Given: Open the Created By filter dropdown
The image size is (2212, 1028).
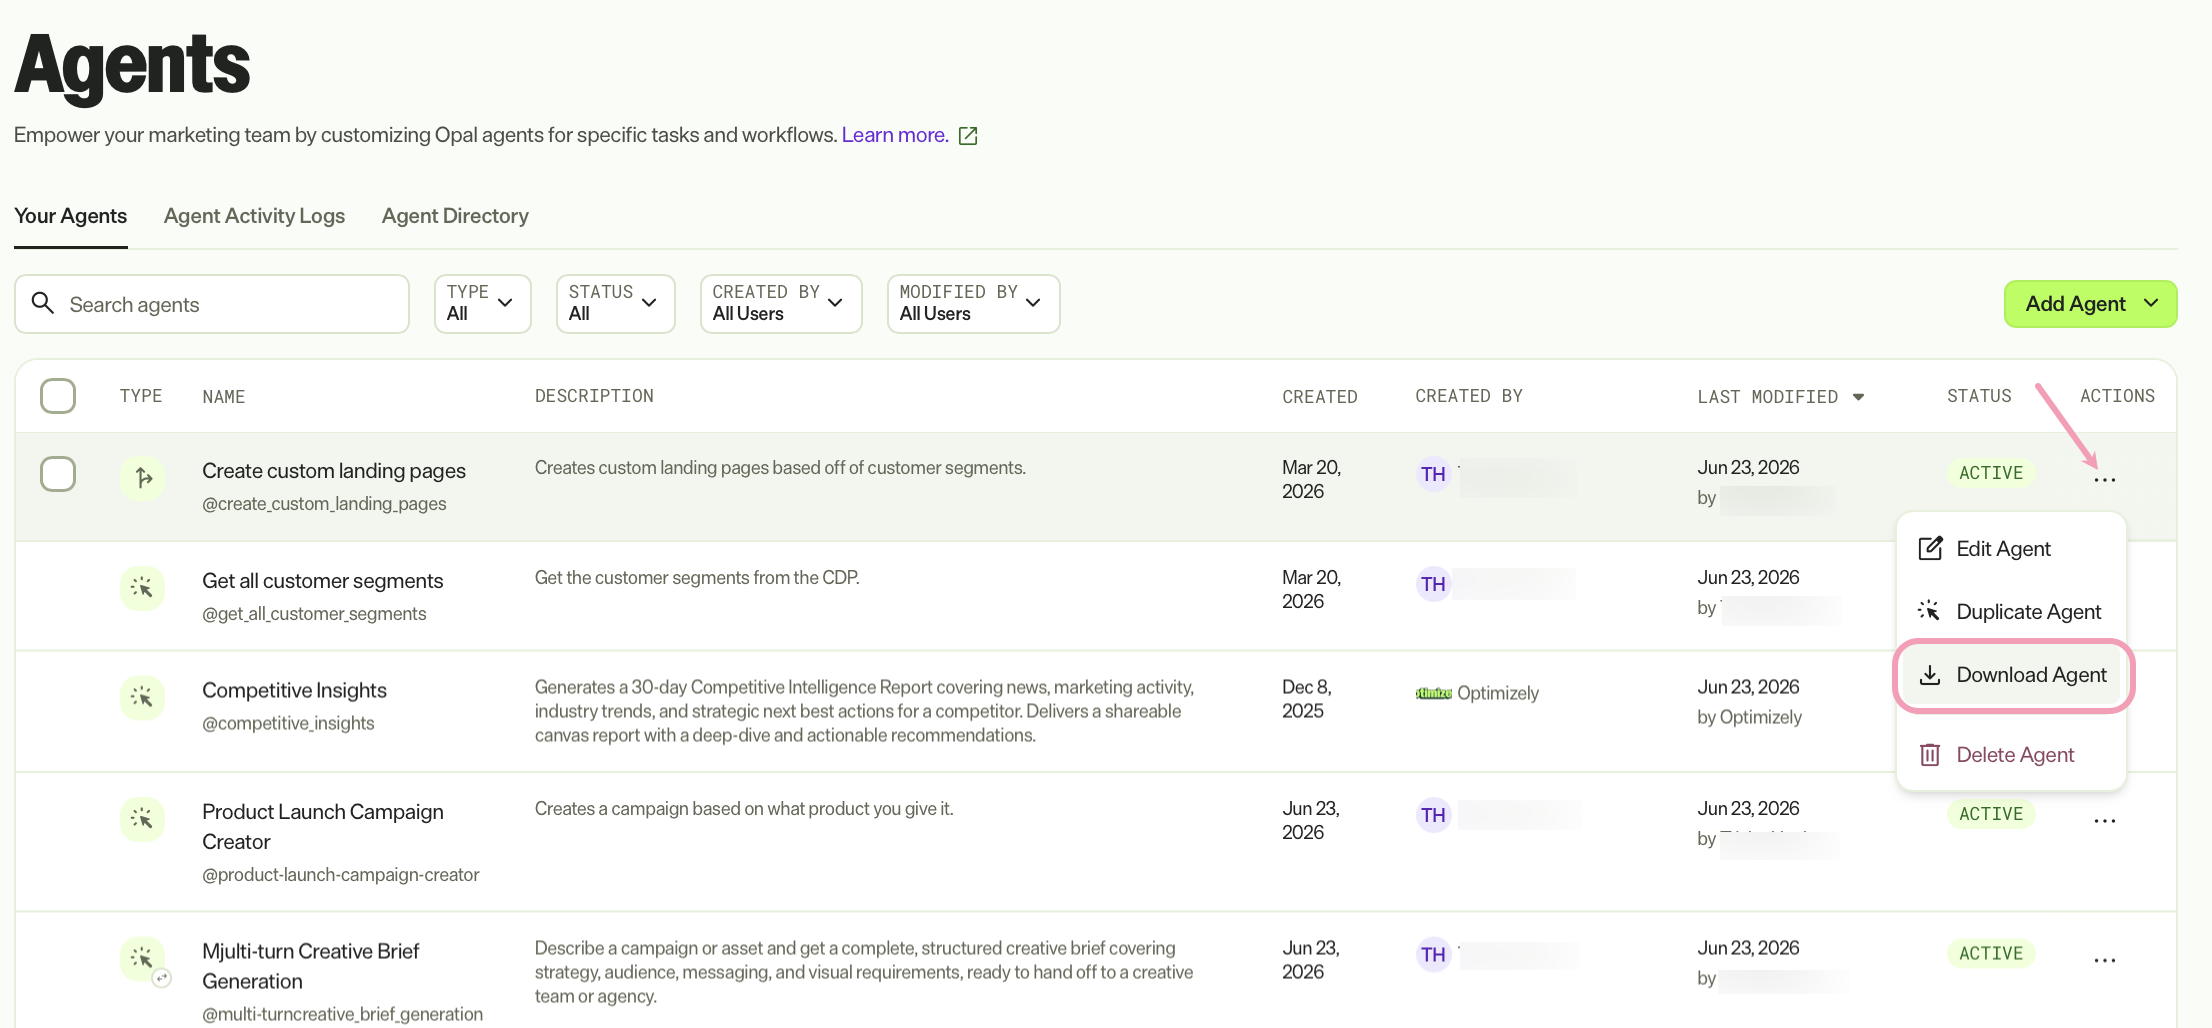Looking at the screenshot, I should [781, 303].
